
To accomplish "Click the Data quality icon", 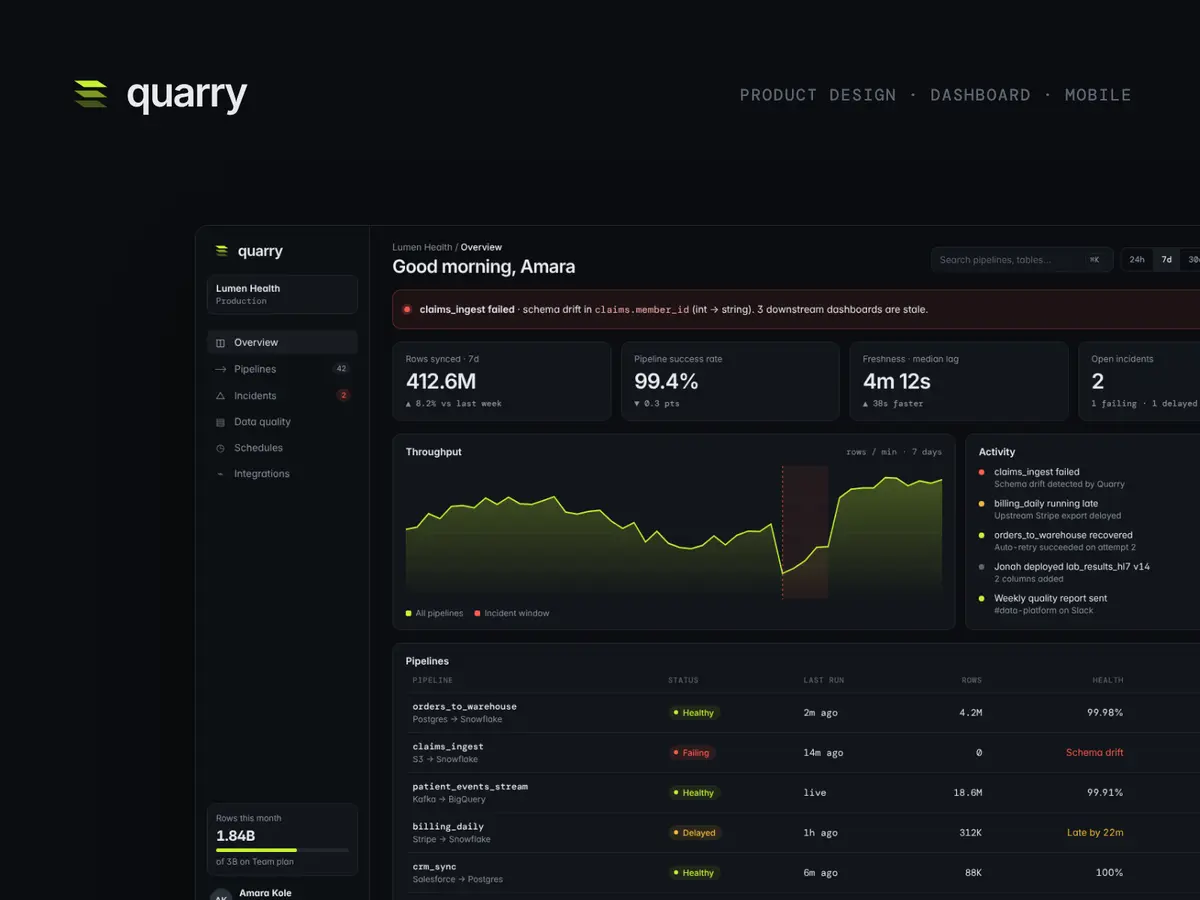I will coord(220,422).
